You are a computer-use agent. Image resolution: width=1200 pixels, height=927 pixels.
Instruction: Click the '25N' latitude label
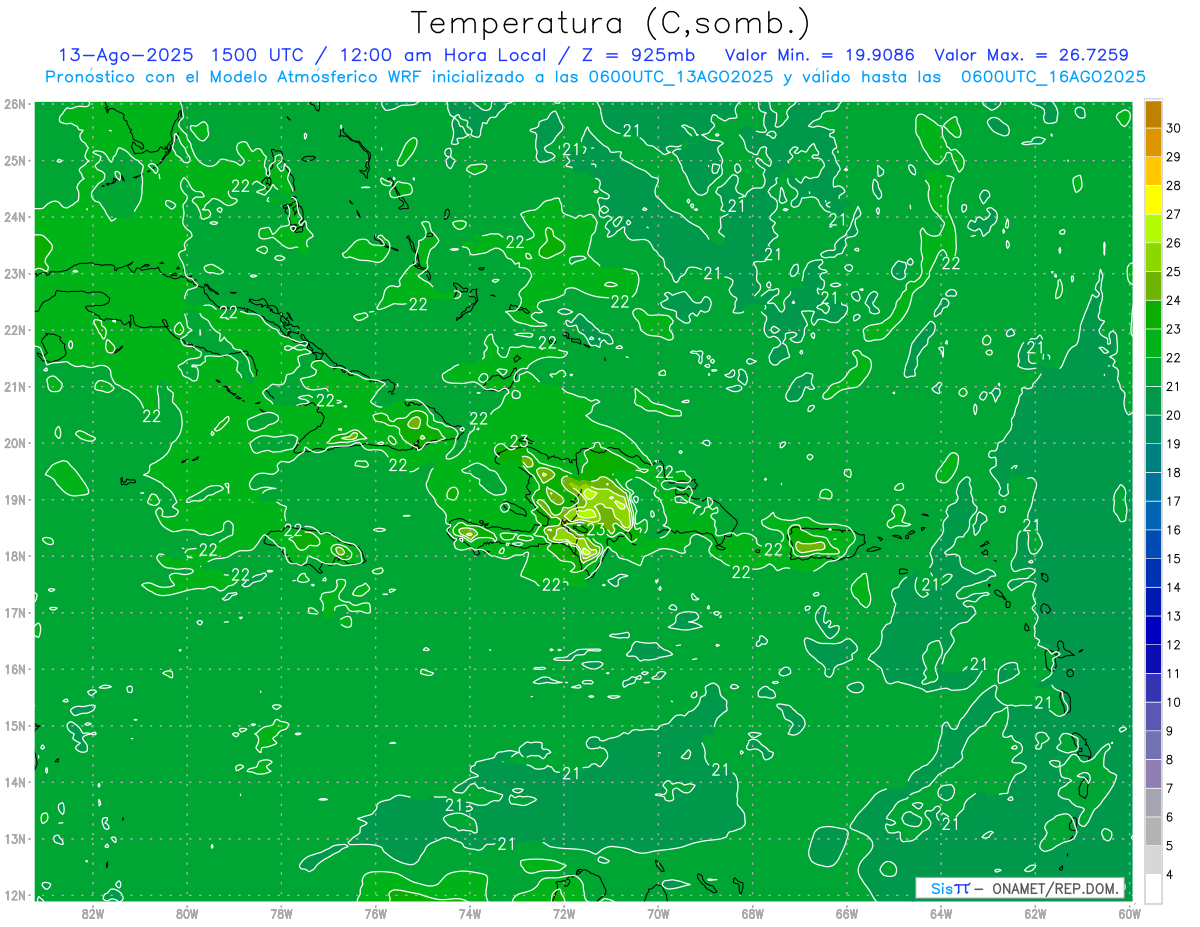pos(15,160)
